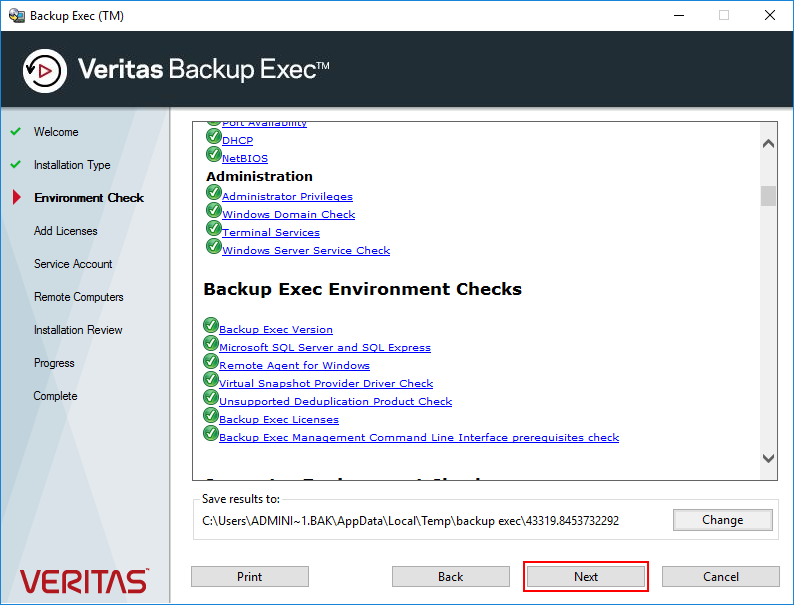Open the Administrator Privileges link
Viewport: 794px width, 605px height.
coord(288,196)
